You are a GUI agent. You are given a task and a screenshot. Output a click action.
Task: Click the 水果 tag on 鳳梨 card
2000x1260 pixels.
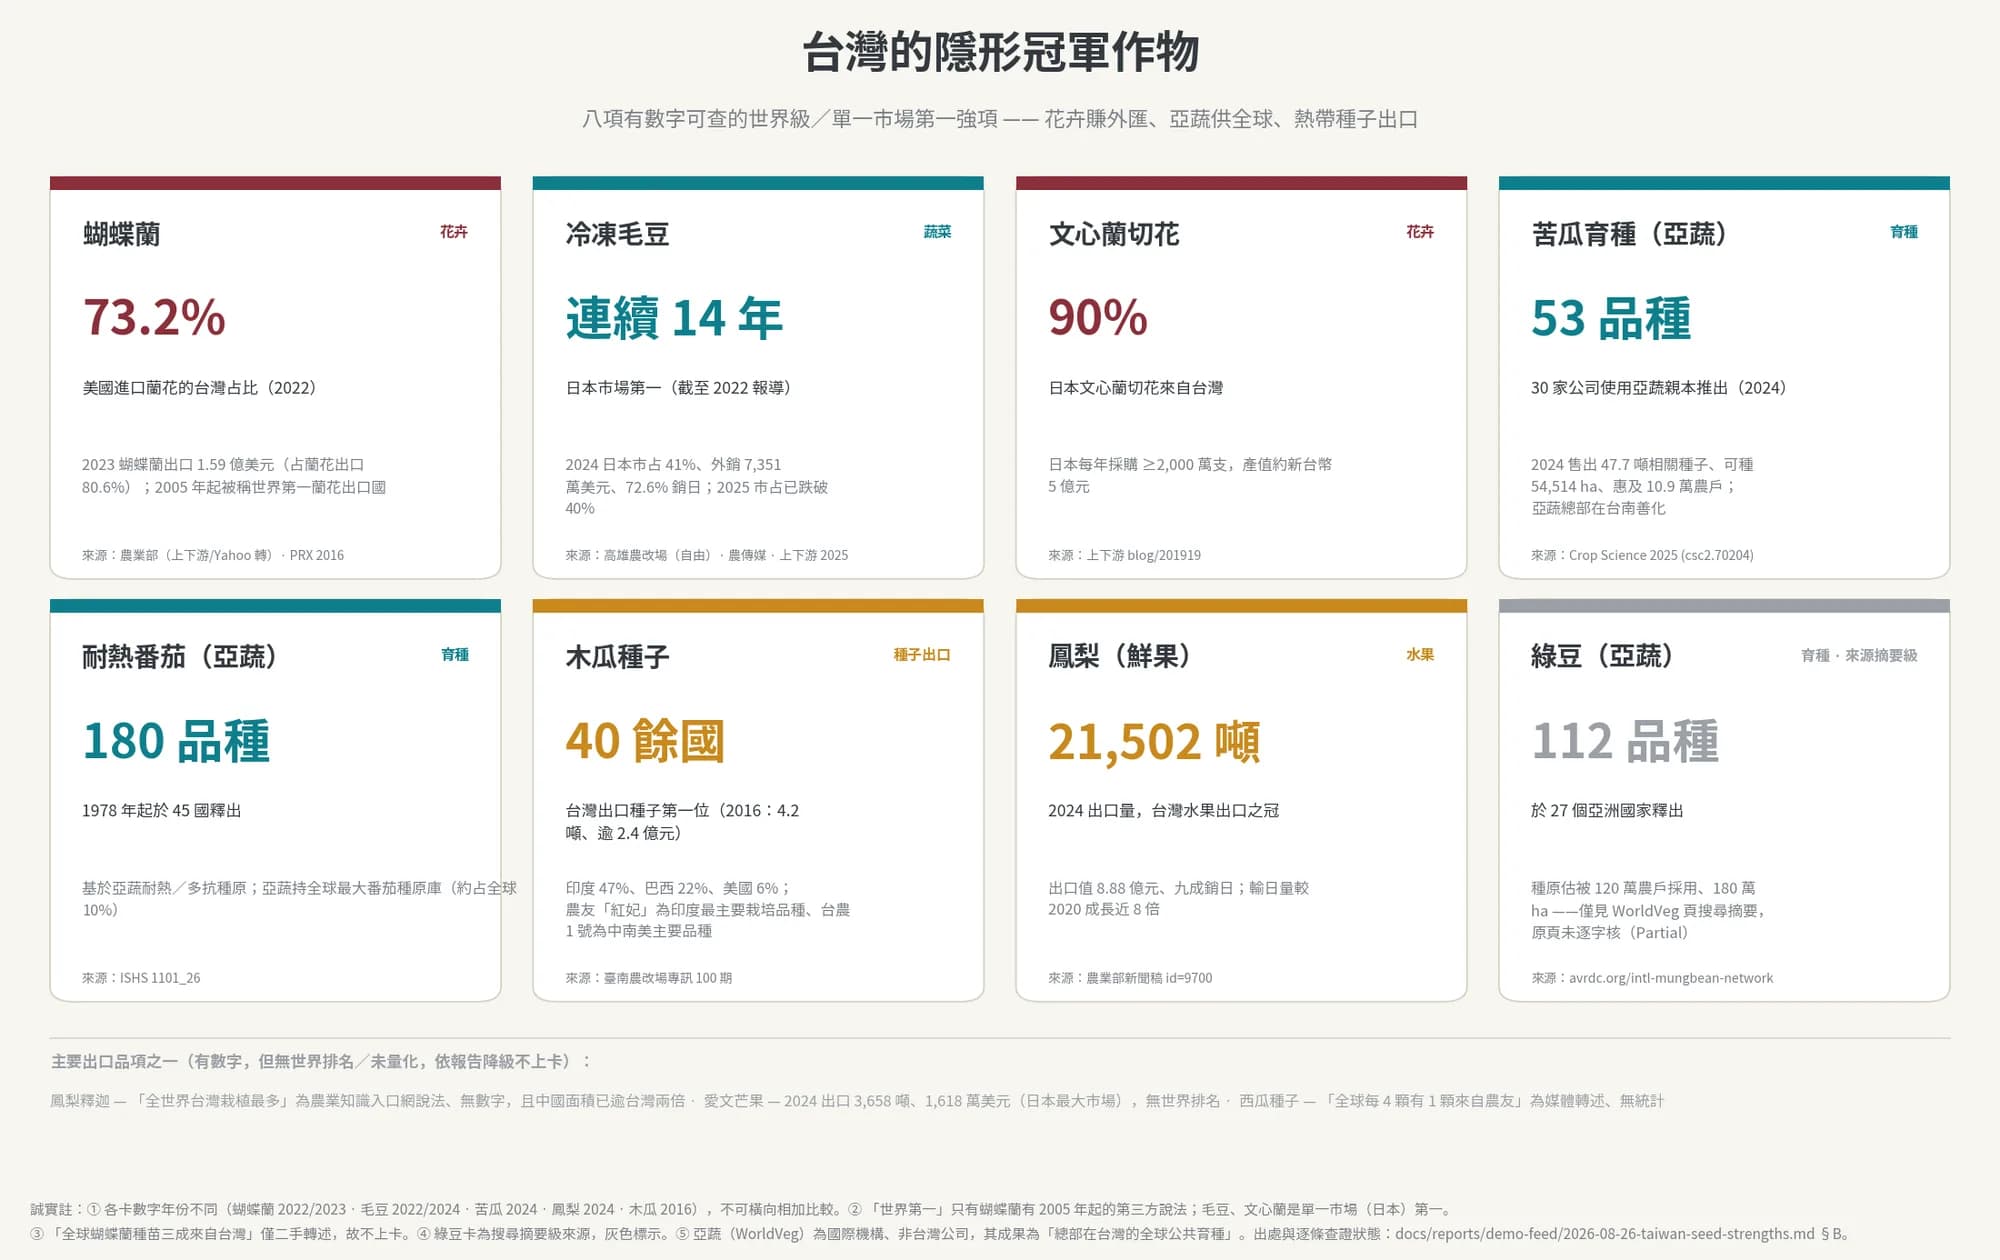(1420, 655)
